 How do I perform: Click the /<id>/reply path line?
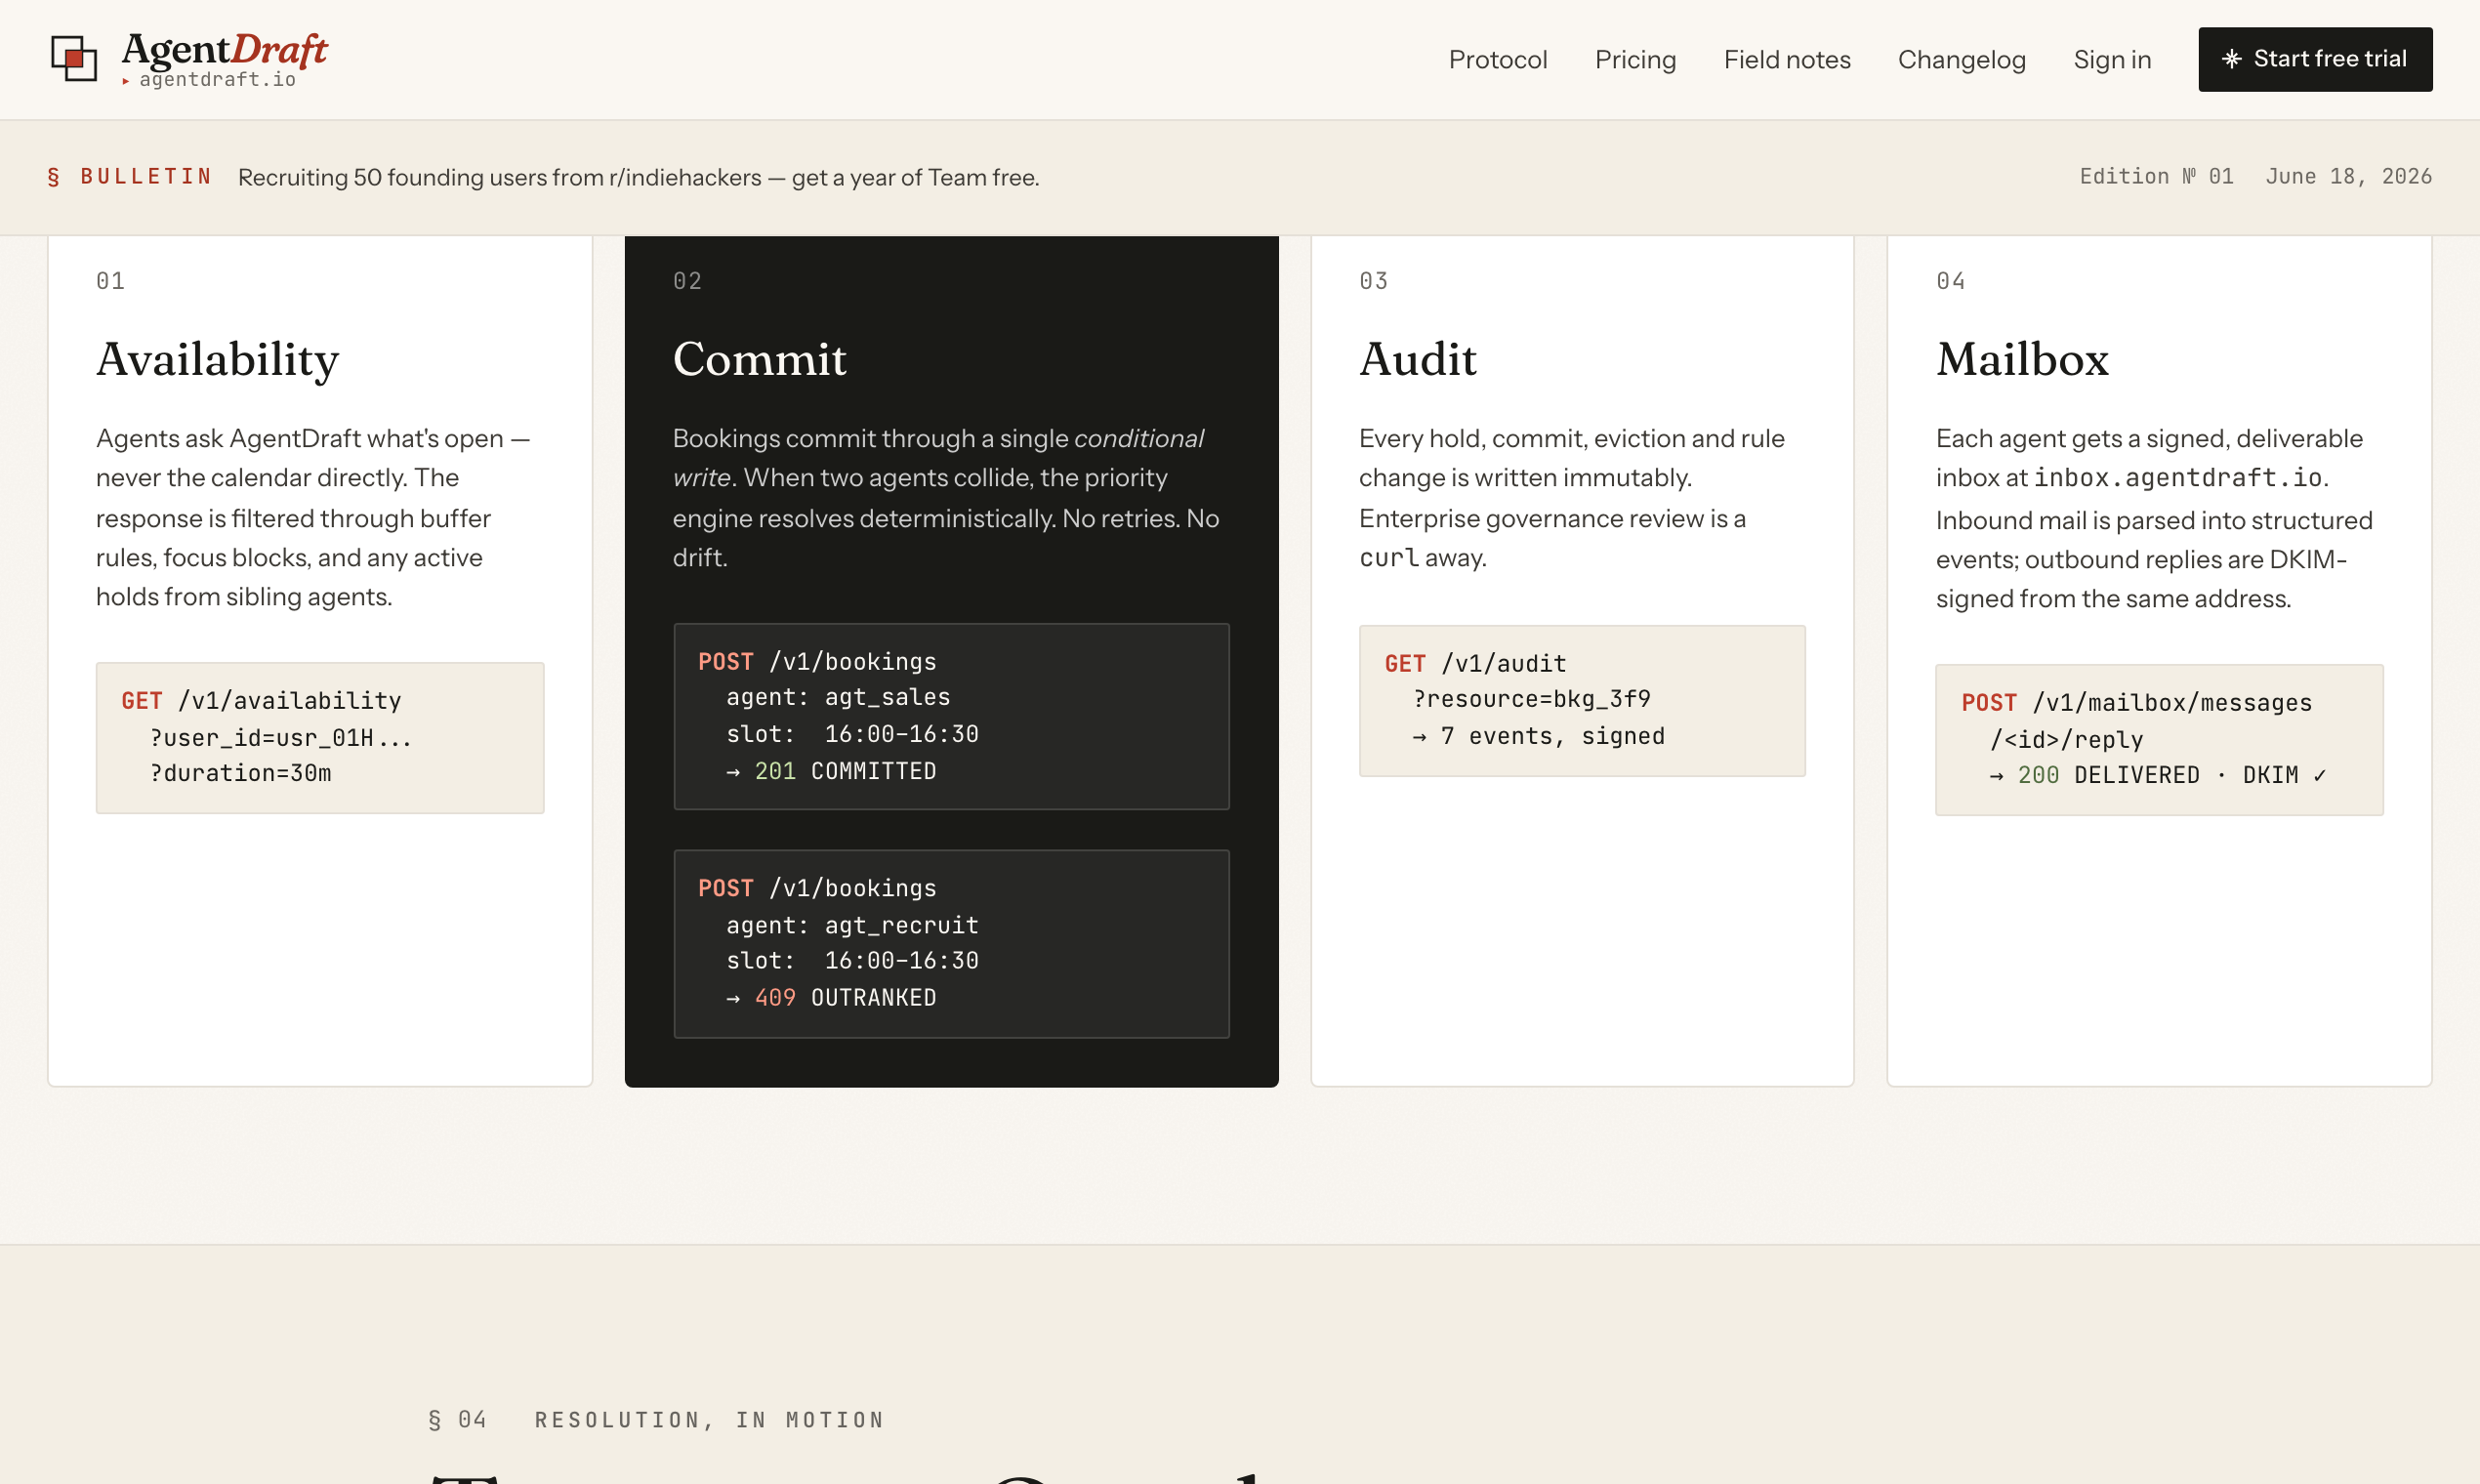2066,739
